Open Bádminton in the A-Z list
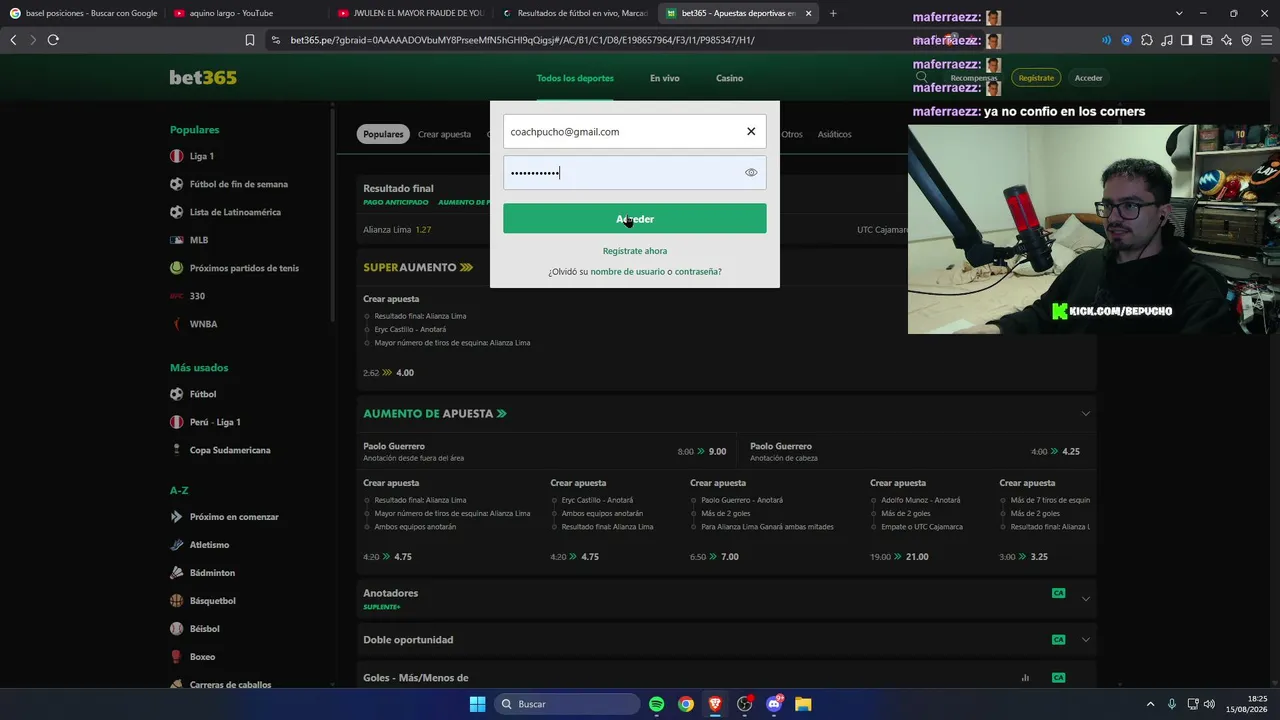This screenshot has height=720, width=1280. (212, 573)
